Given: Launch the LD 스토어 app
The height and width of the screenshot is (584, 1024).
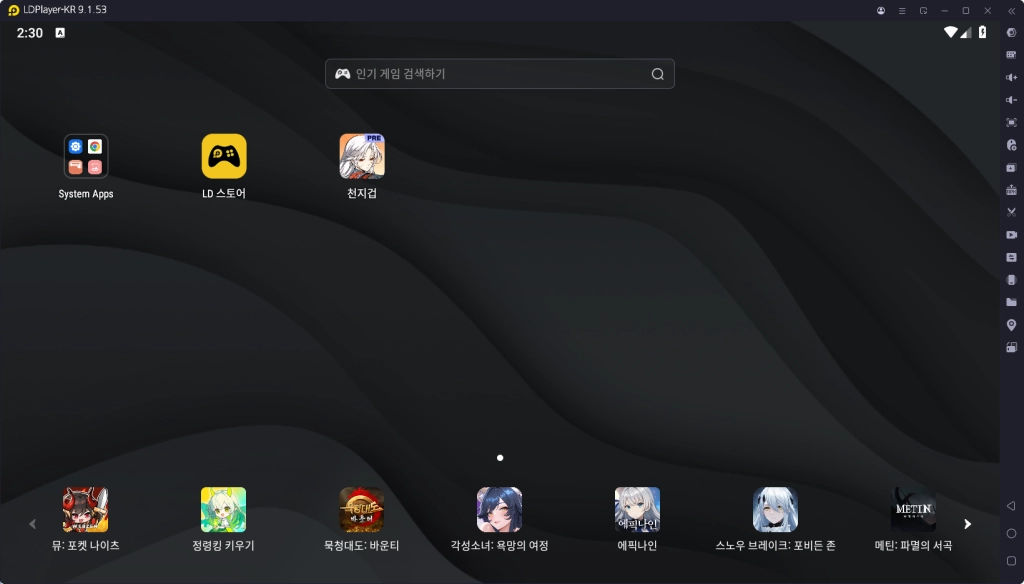Looking at the screenshot, I should (224, 157).
